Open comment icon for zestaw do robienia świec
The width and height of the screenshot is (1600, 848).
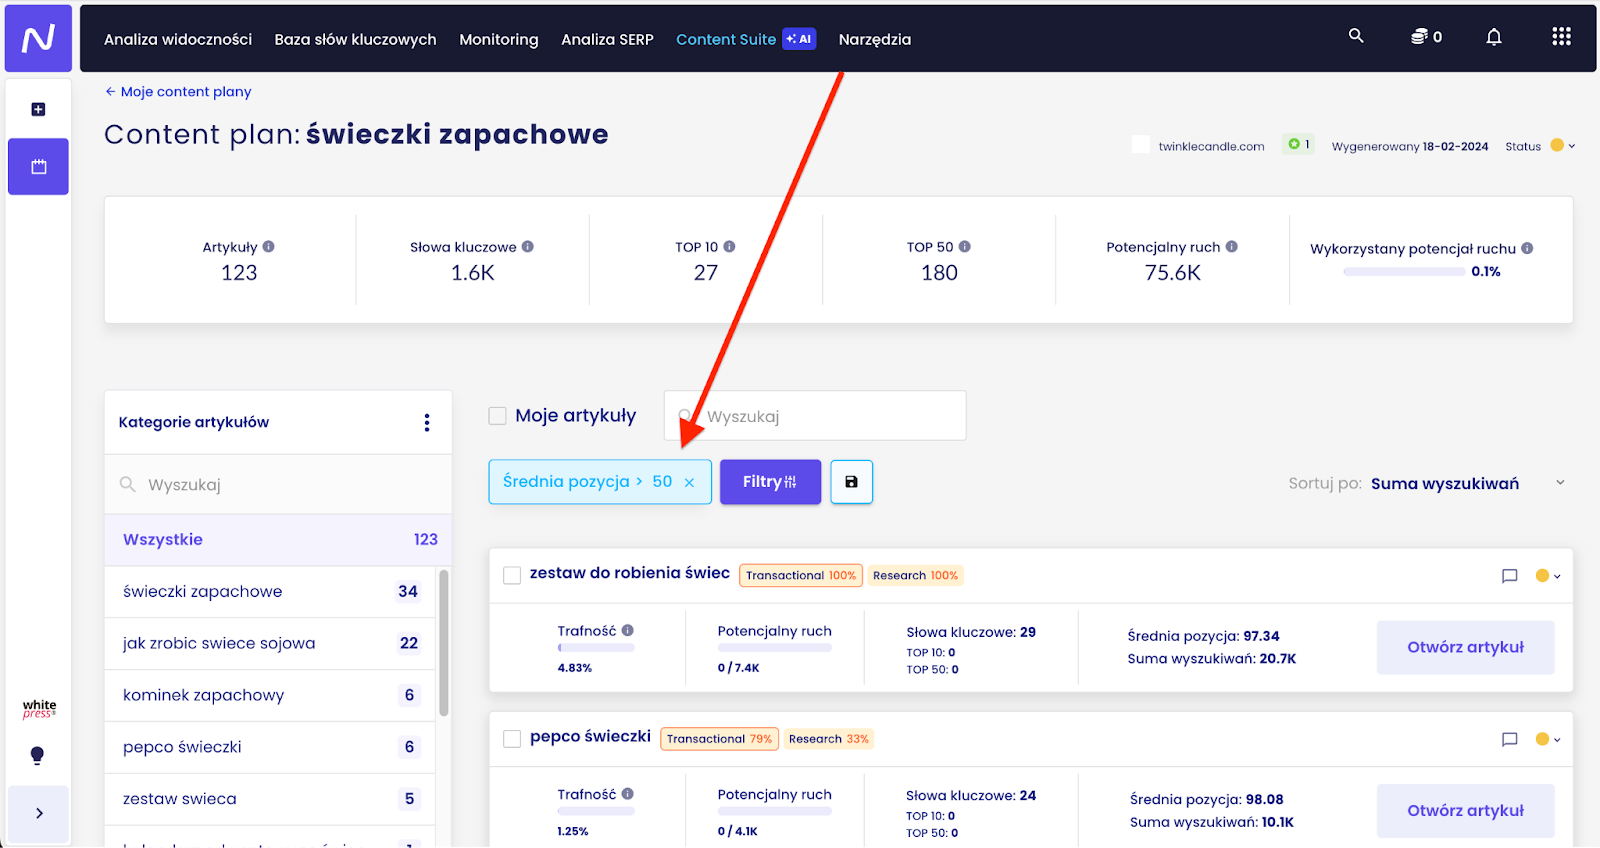[1510, 575]
